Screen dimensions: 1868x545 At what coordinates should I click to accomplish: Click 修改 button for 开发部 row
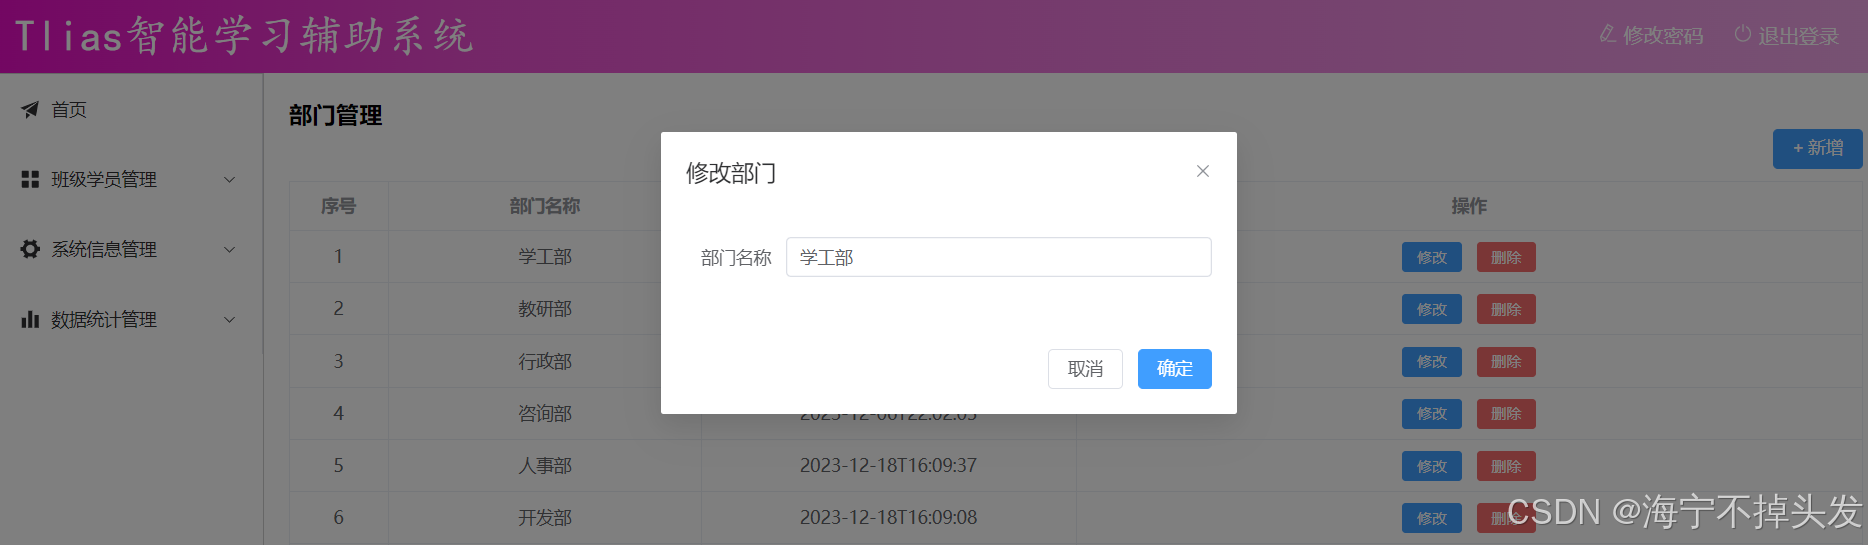[1431, 518]
